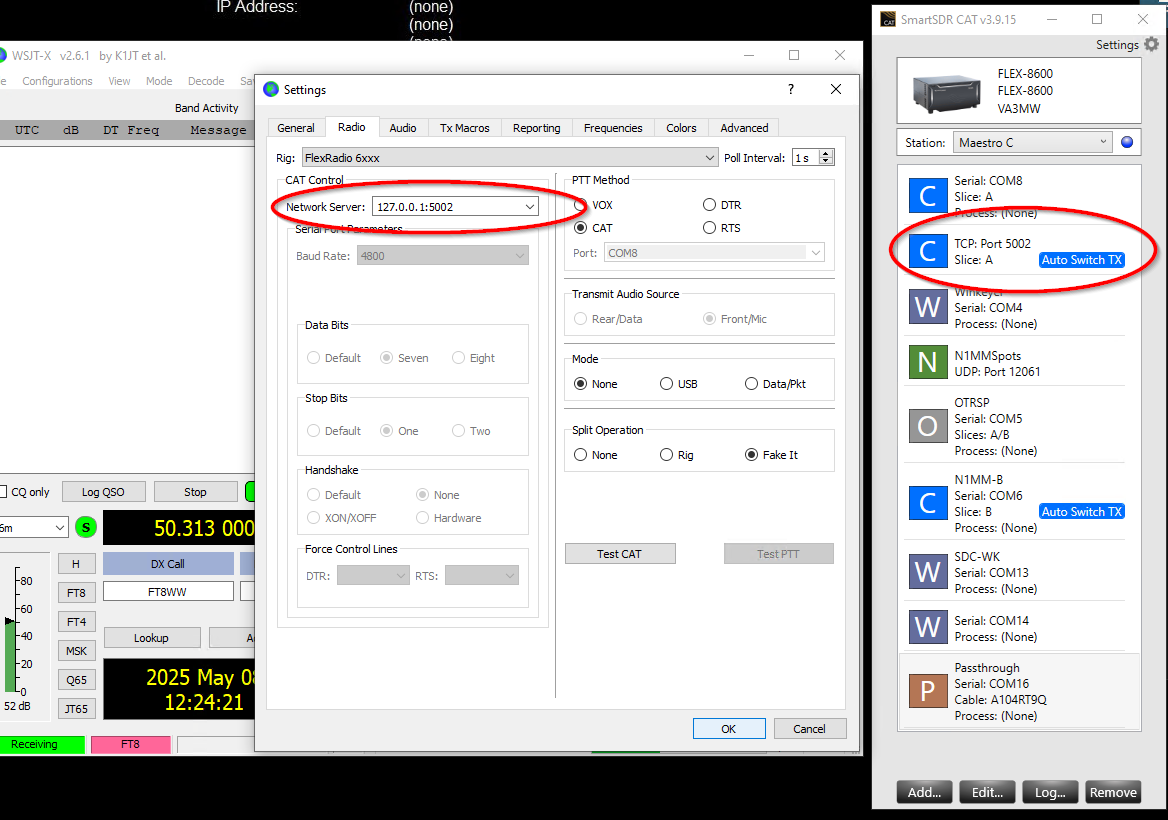Click the Test CAT button
The width and height of the screenshot is (1168, 820).
point(620,553)
